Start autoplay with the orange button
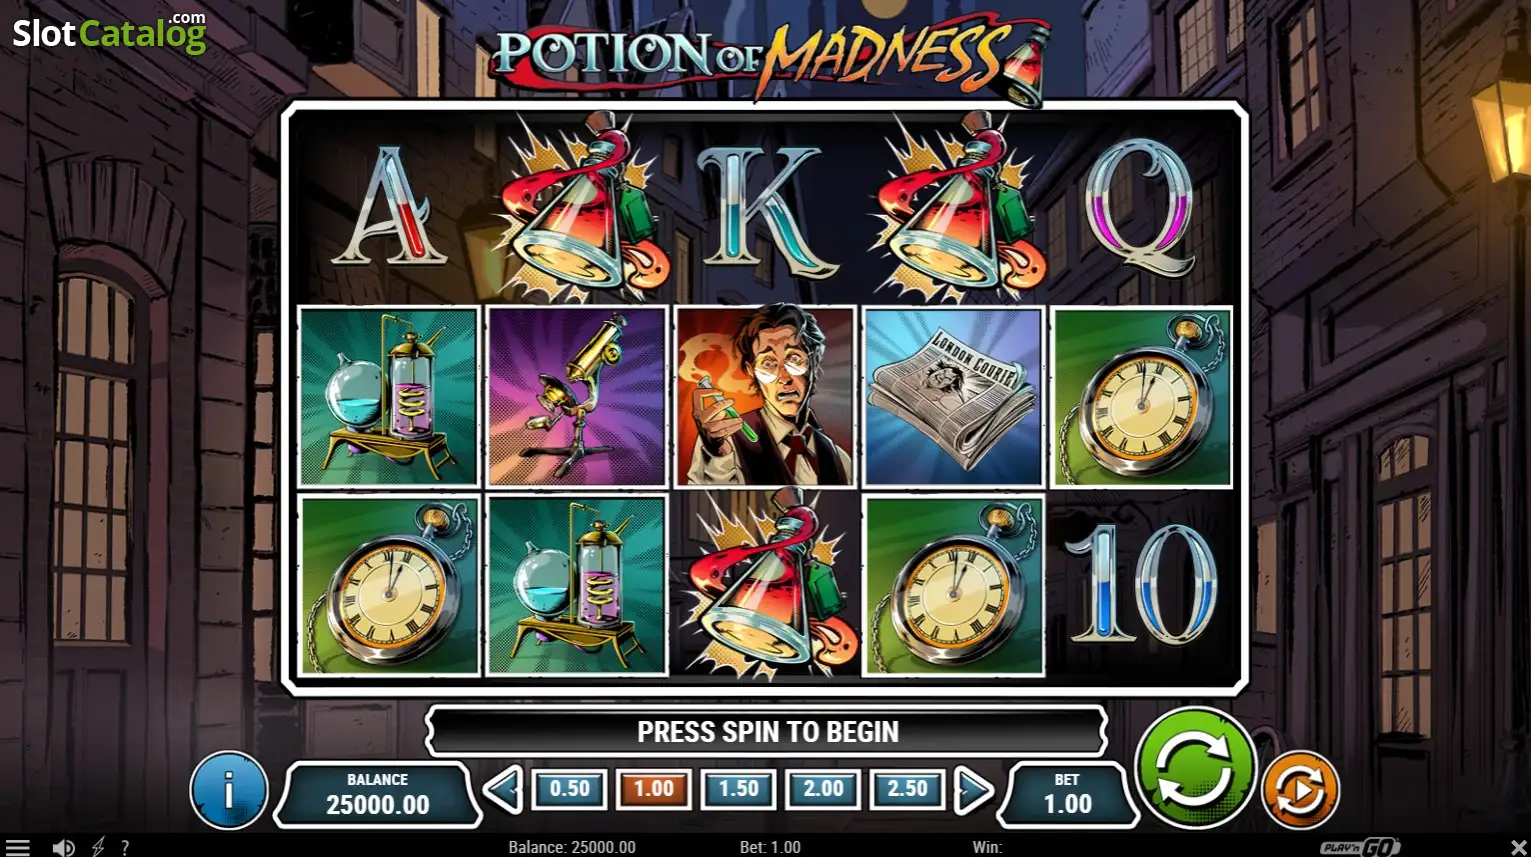 1300,790
